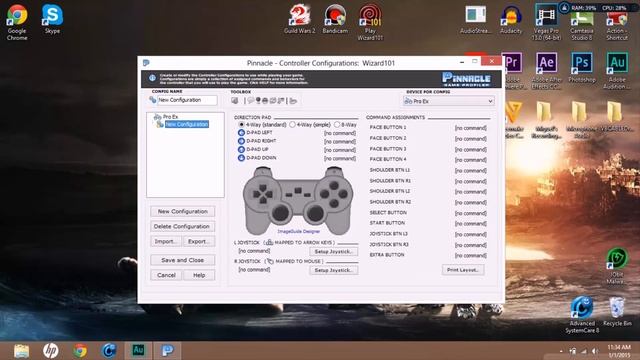640x360 pixels.
Task: Select the 4-Way (standard) radio button
Action: pos(241,124)
